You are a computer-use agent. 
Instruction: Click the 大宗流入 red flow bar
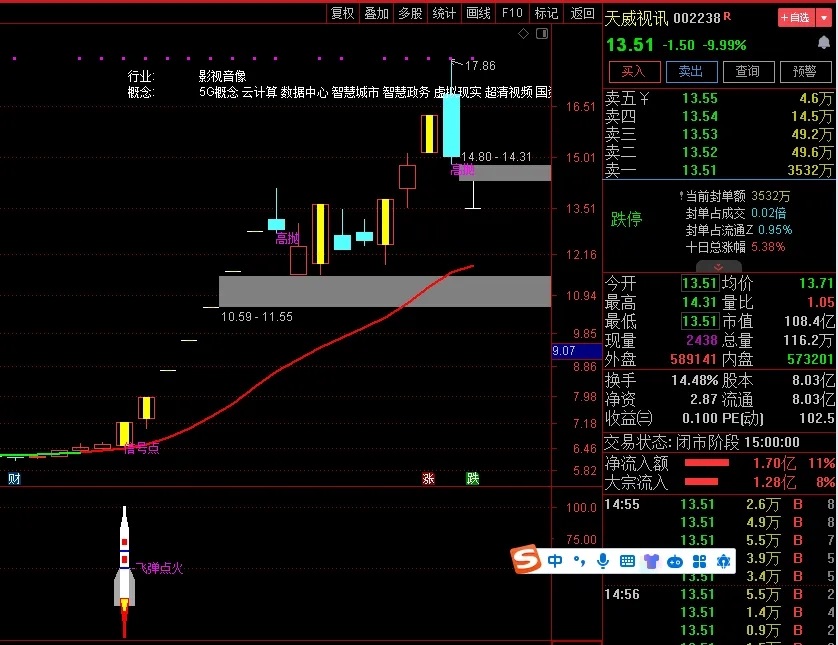point(701,481)
